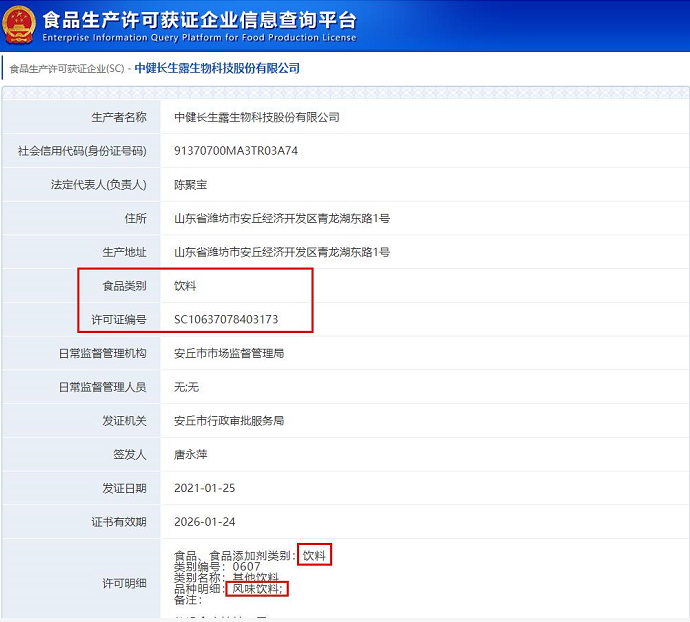Select issue date 2021-01-25

click(205, 488)
